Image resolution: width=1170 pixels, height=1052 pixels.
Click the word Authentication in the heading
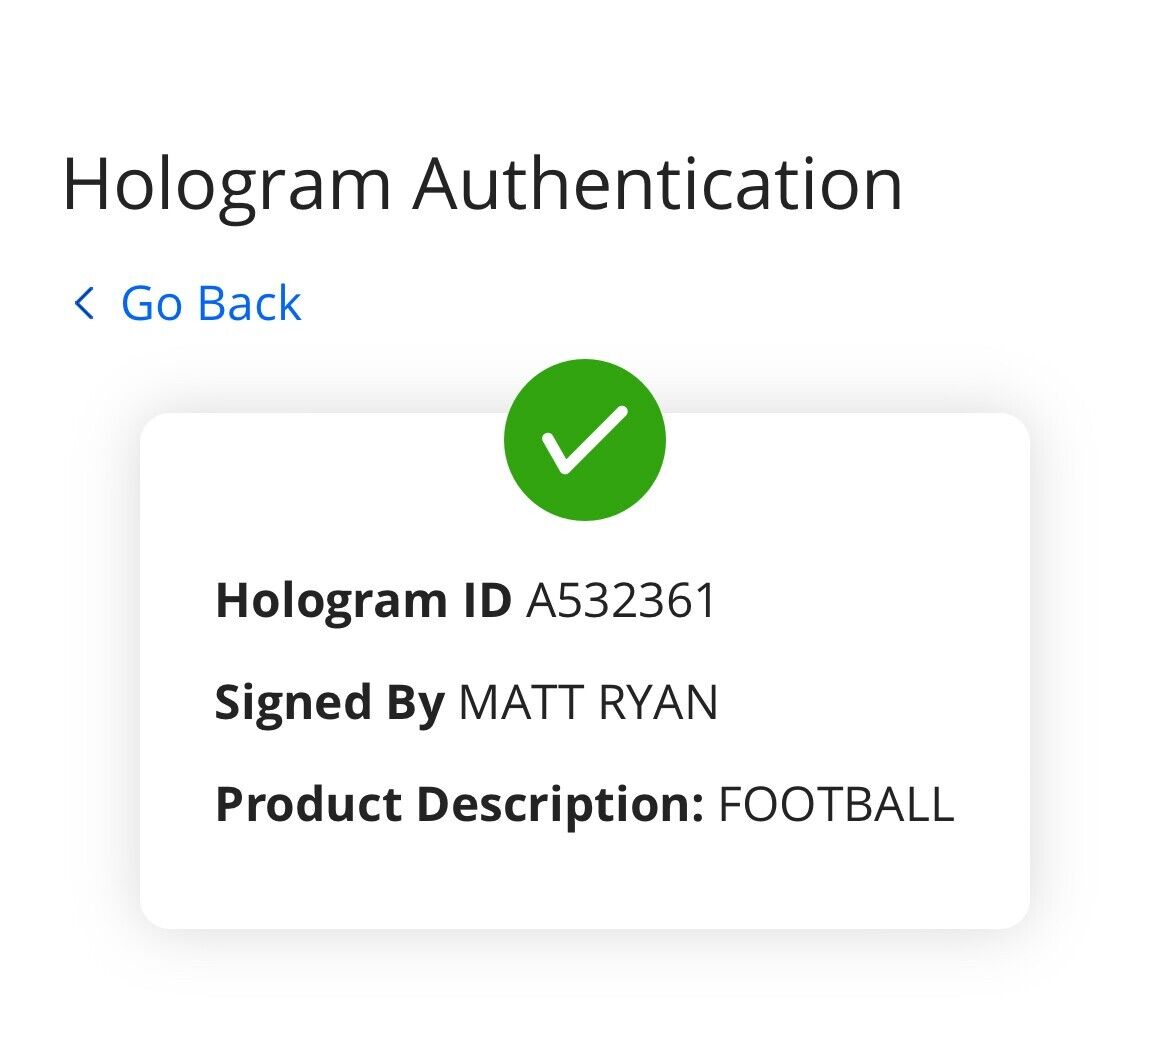coord(657,184)
